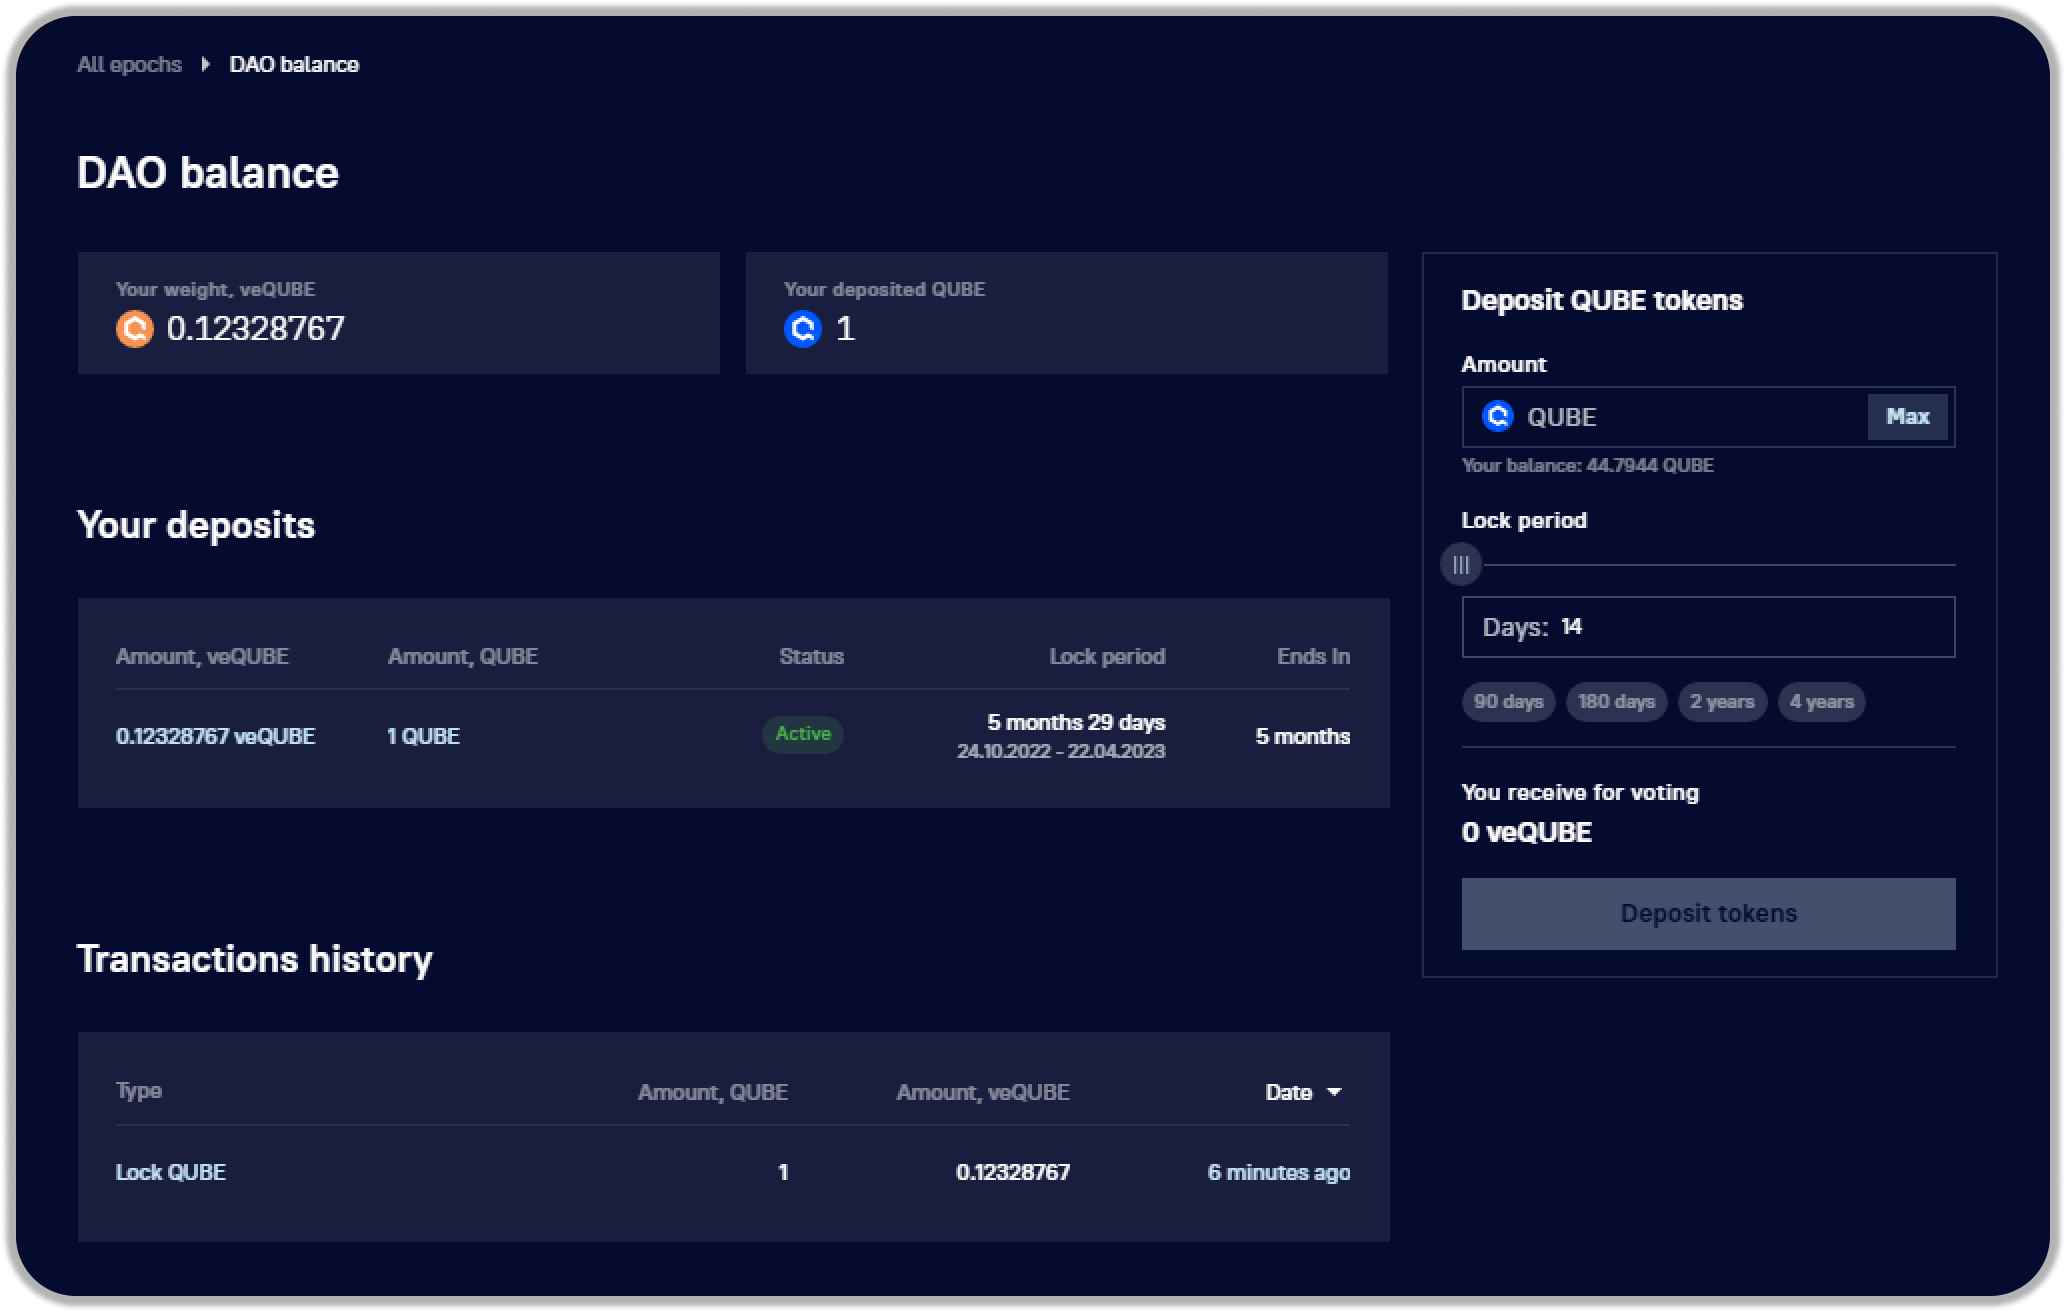The width and height of the screenshot is (2066, 1312).
Task: Click the Active status badge
Action: 803,734
